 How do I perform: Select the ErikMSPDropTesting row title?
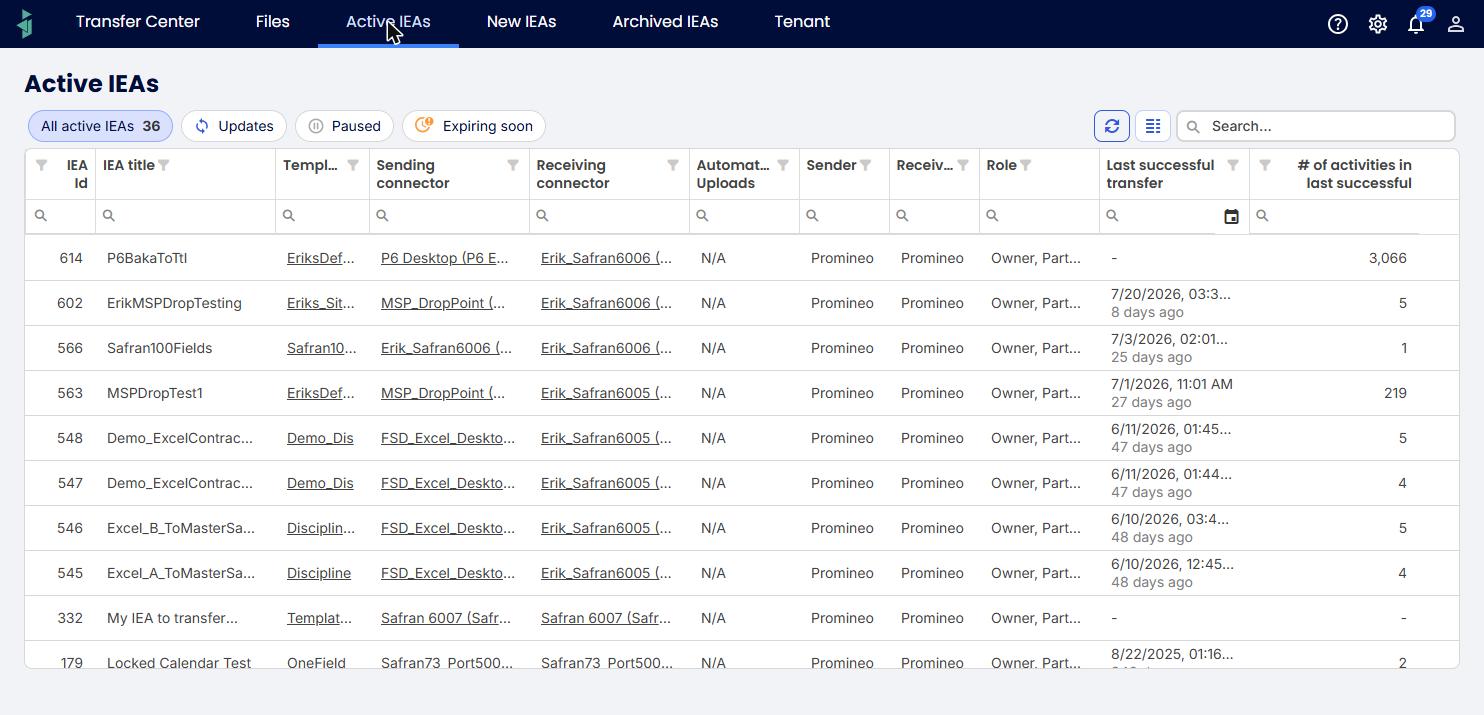click(174, 303)
